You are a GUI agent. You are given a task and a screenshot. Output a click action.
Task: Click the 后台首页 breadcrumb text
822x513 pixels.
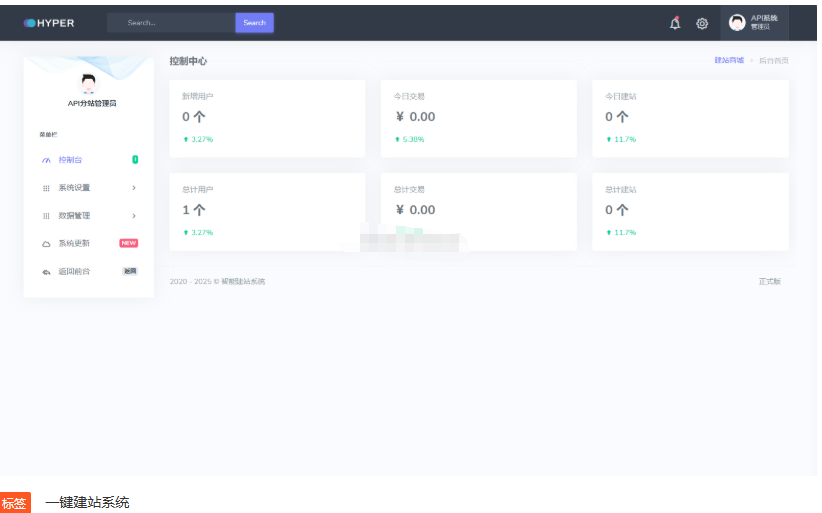pyautogui.click(x=774, y=60)
